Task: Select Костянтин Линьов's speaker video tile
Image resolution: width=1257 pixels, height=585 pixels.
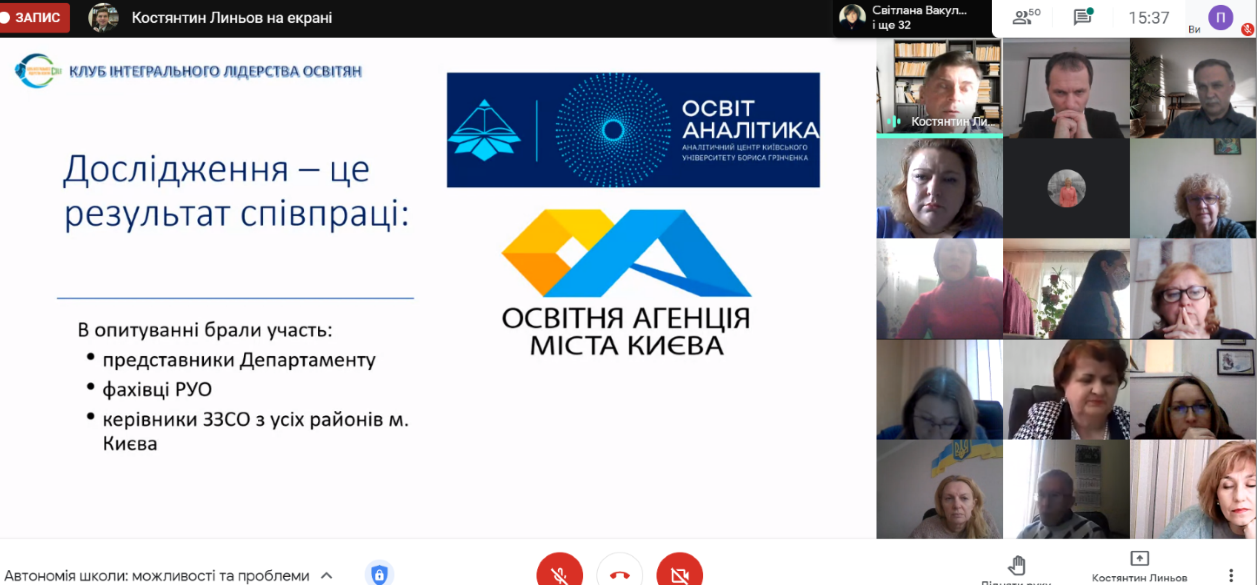Action: [939, 87]
